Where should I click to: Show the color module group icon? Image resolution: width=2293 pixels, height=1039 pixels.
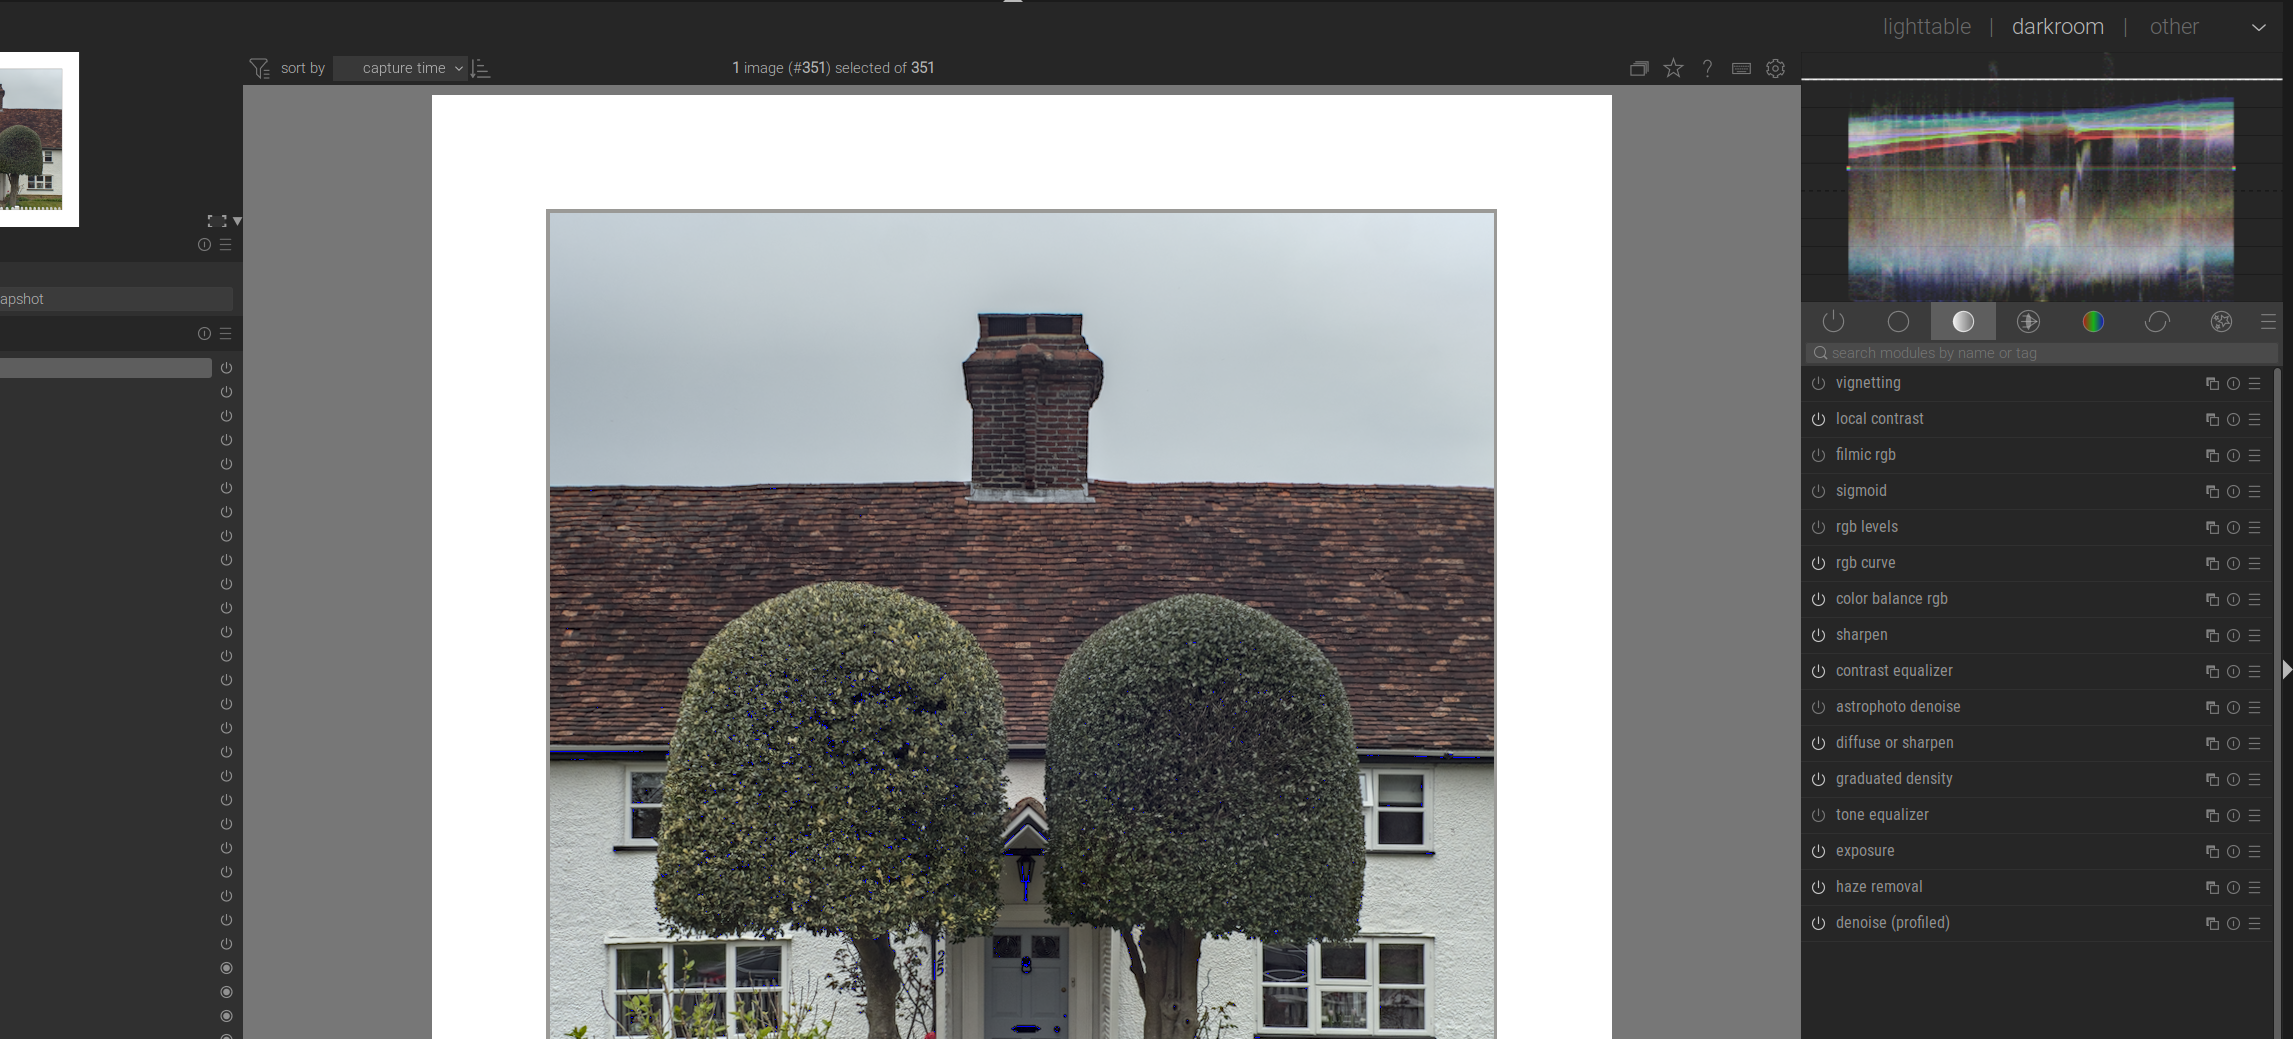pyautogui.click(x=2092, y=321)
